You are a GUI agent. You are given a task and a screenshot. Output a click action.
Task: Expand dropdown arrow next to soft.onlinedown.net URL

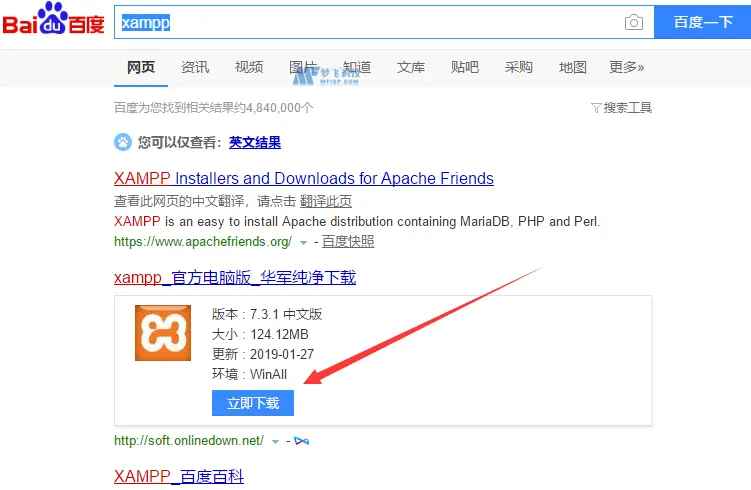point(275,442)
